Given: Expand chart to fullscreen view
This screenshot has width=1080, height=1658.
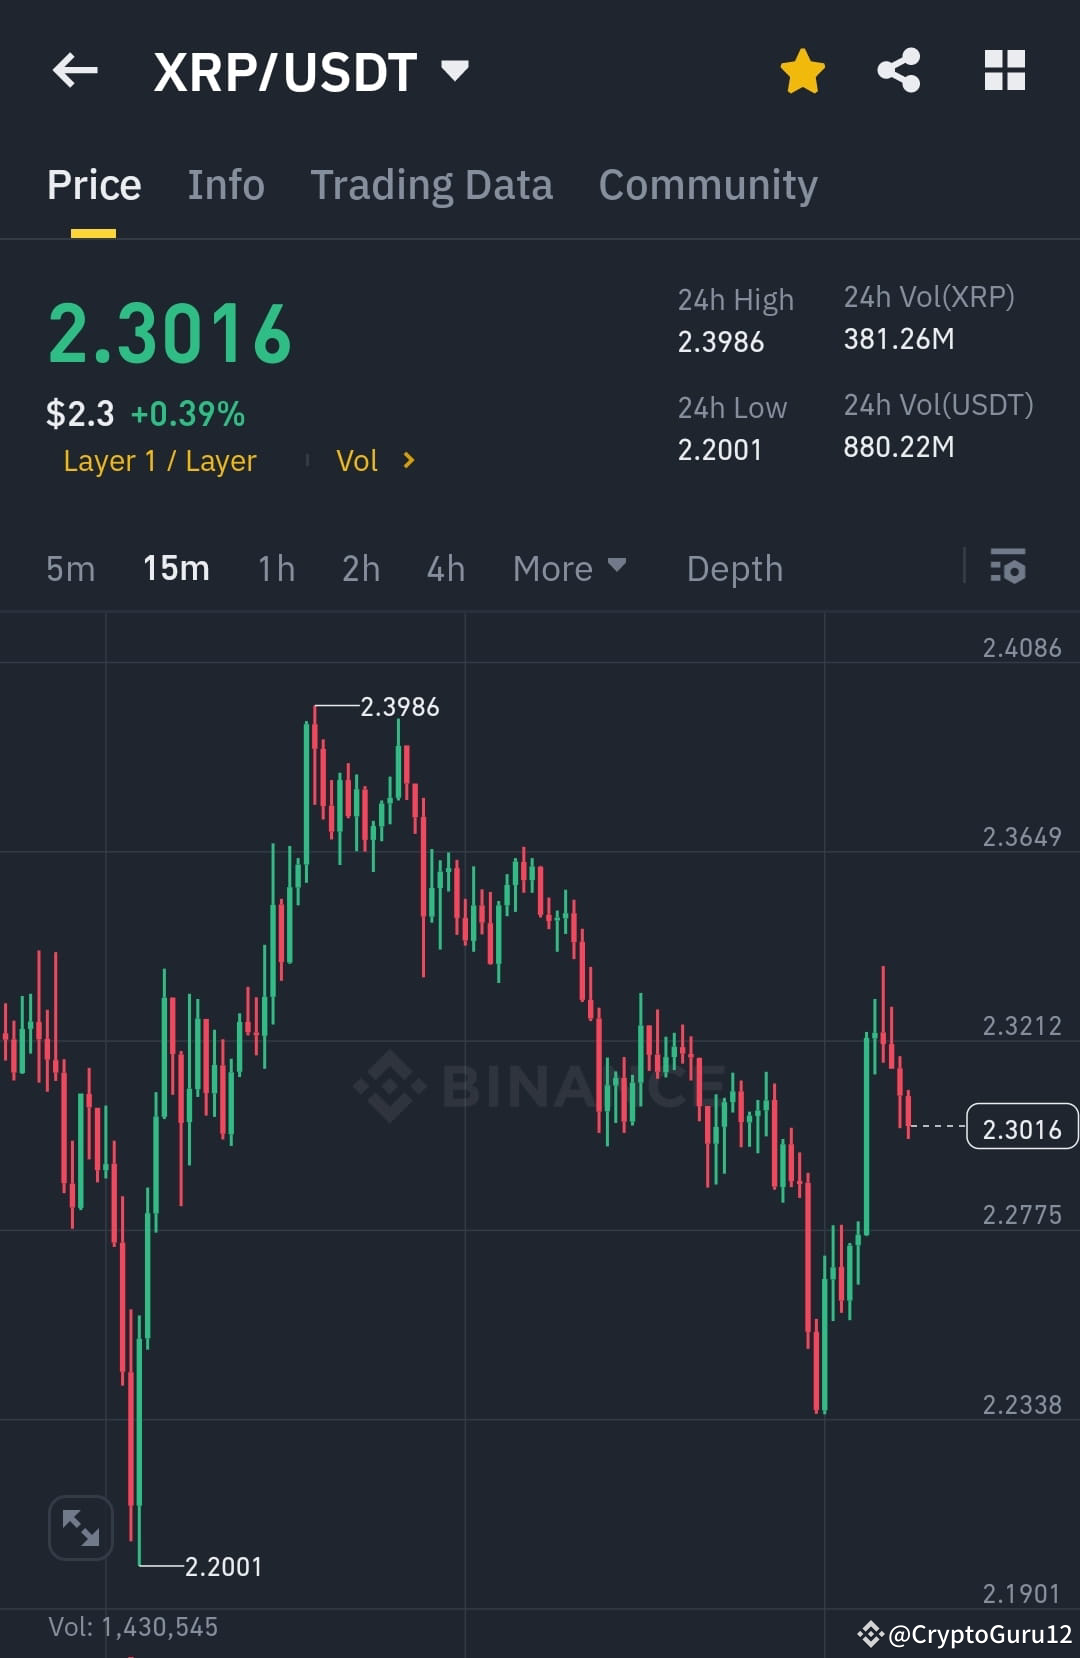Looking at the screenshot, I should point(80,1528).
